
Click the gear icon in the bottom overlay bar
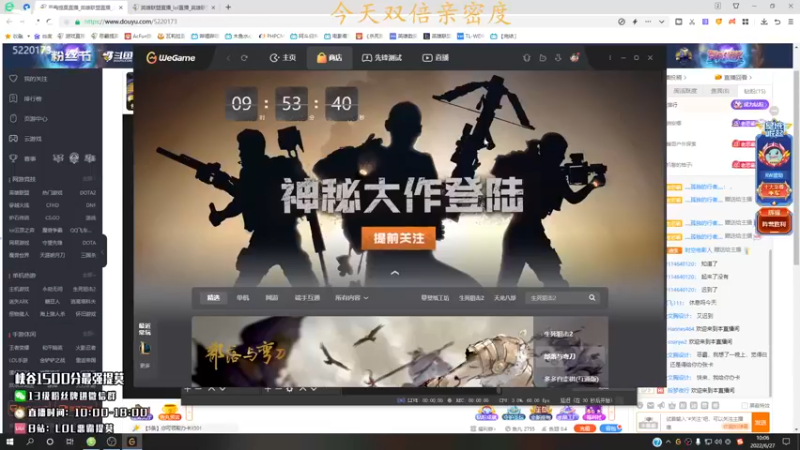point(289,389)
